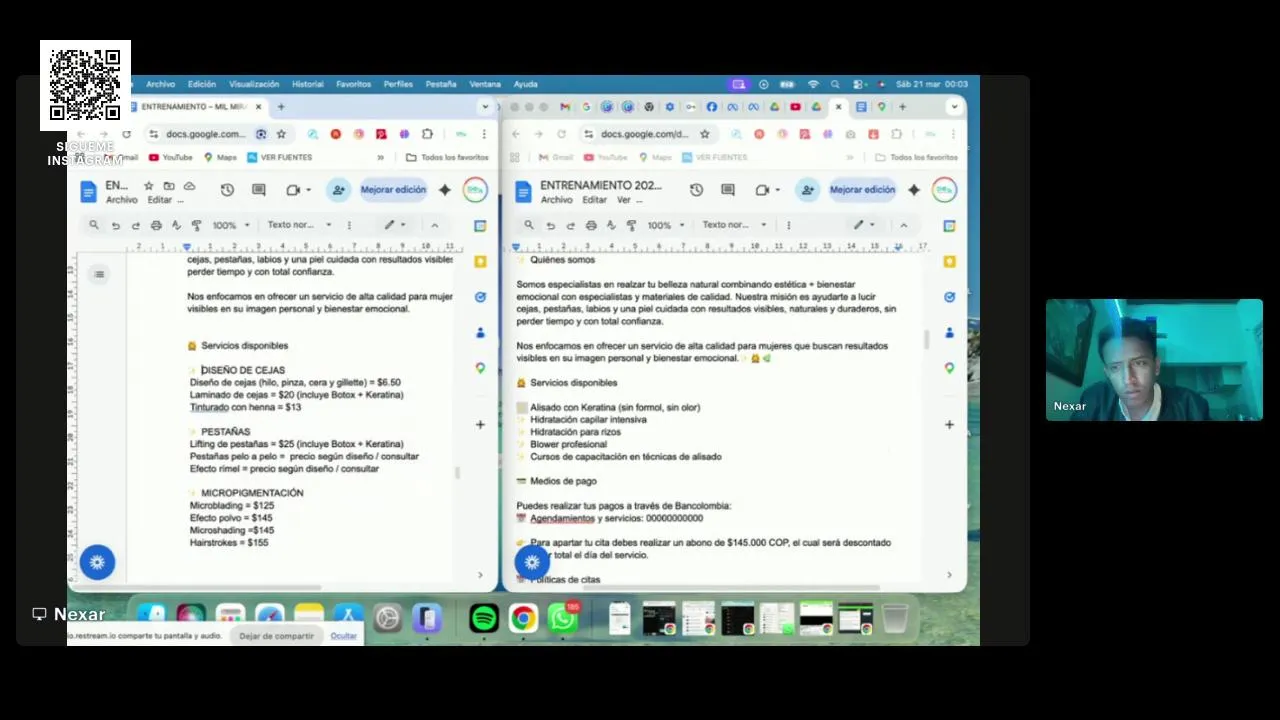
Task: Open the Historial menu in macOS menu bar
Action: 307,84
